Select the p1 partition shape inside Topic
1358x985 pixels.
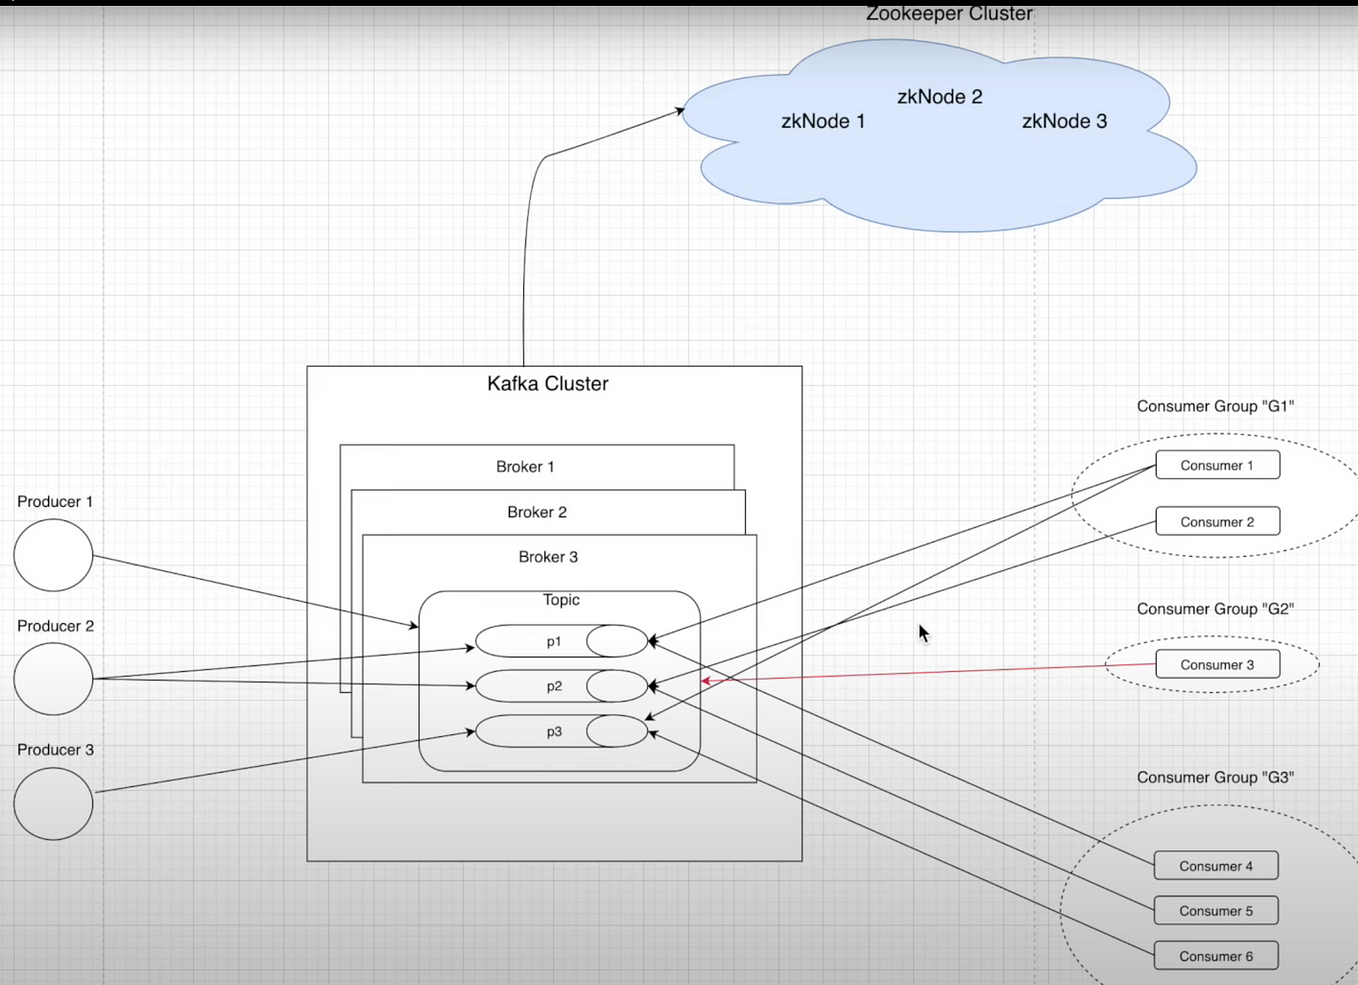coord(552,641)
